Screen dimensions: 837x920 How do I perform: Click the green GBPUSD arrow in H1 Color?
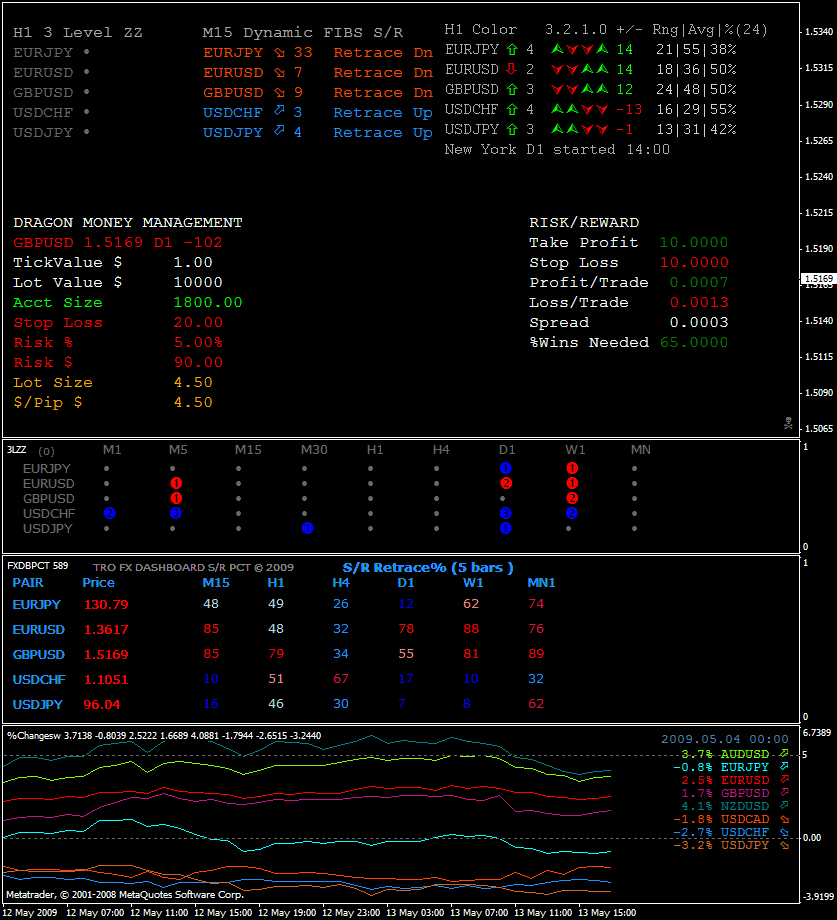click(511, 89)
